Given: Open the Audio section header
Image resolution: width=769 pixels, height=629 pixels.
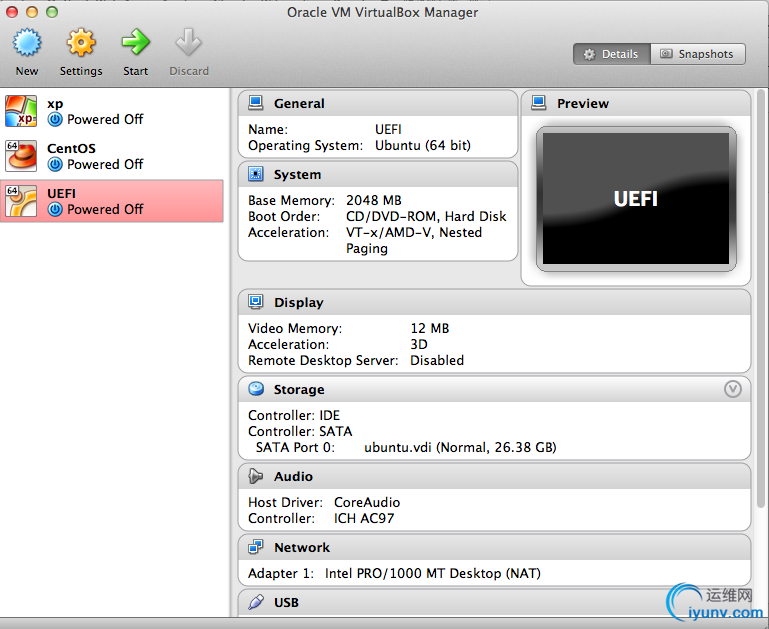Looking at the screenshot, I should click(494, 477).
